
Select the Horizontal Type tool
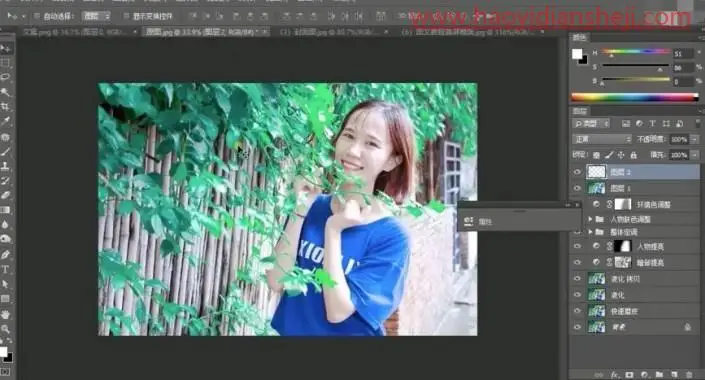[5, 269]
